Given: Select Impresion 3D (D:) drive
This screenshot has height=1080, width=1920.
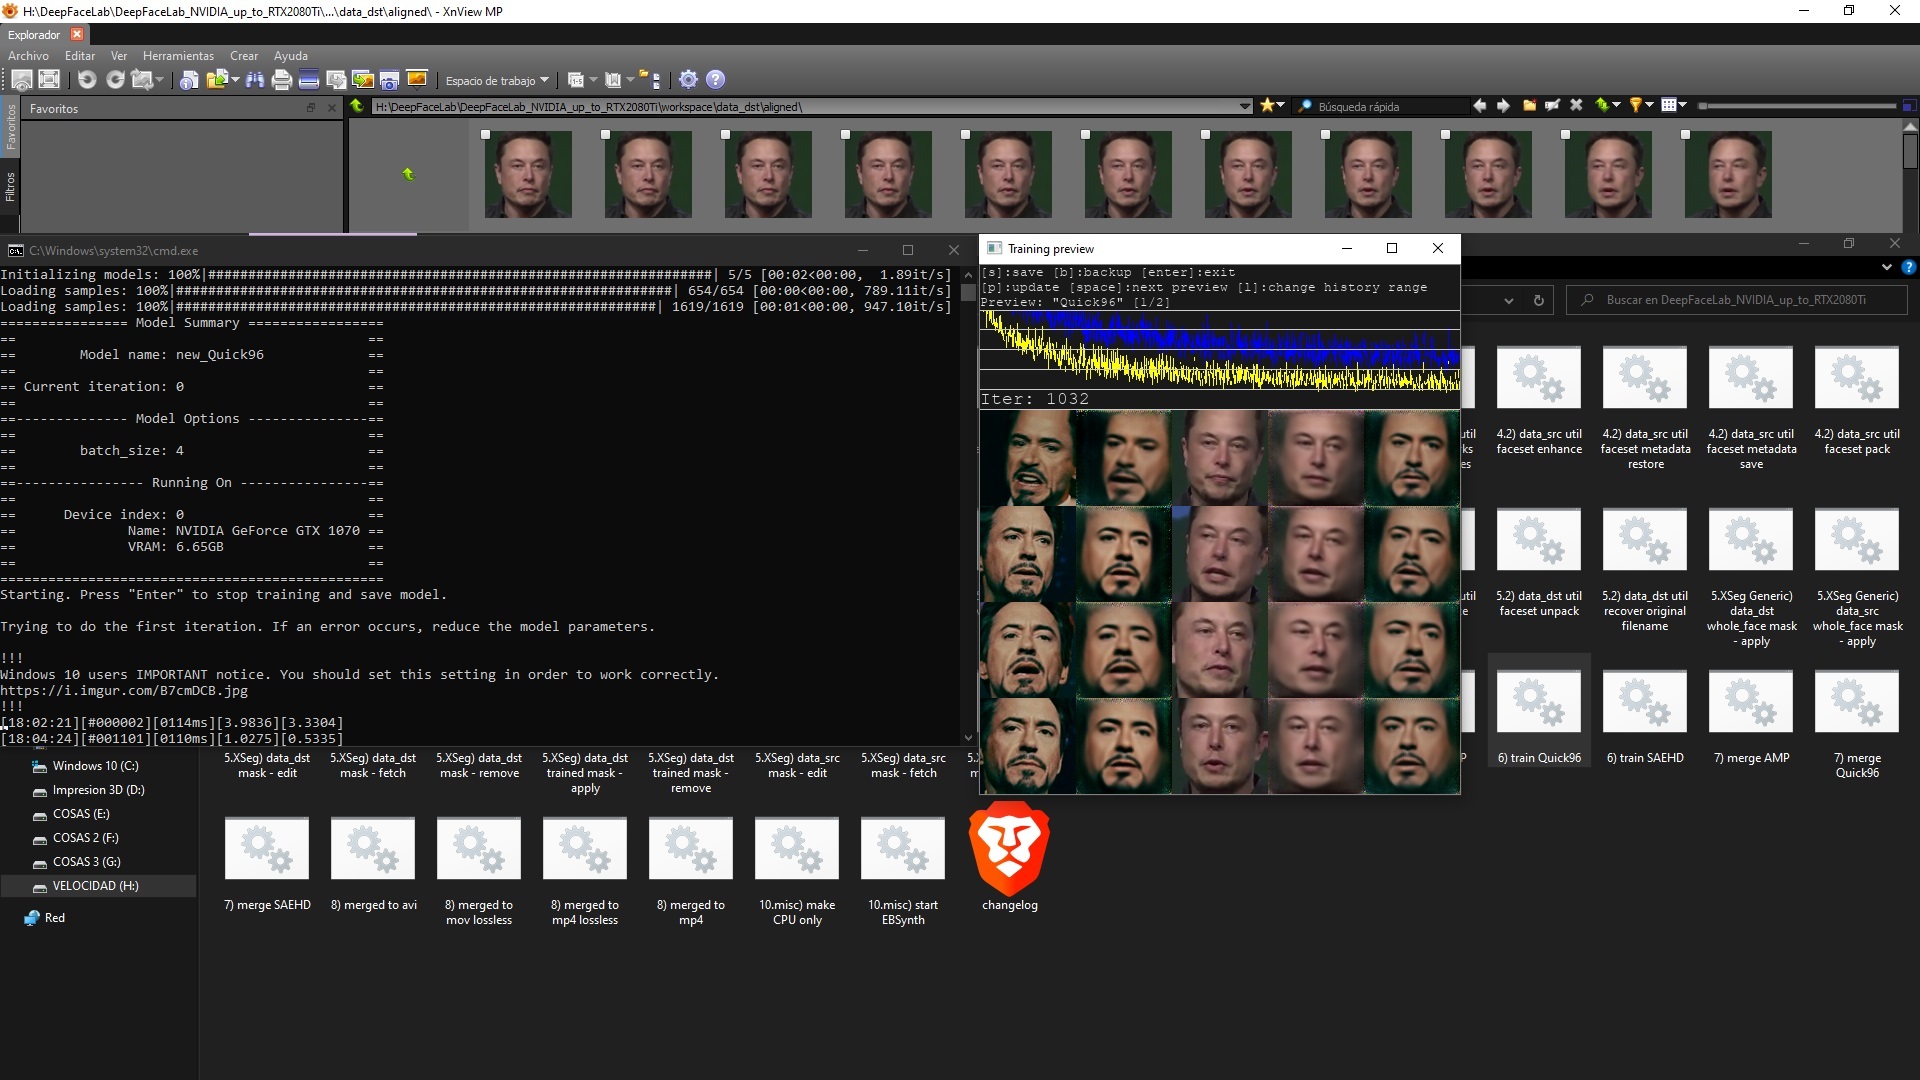Looking at the screenshot, I should 98,790.
